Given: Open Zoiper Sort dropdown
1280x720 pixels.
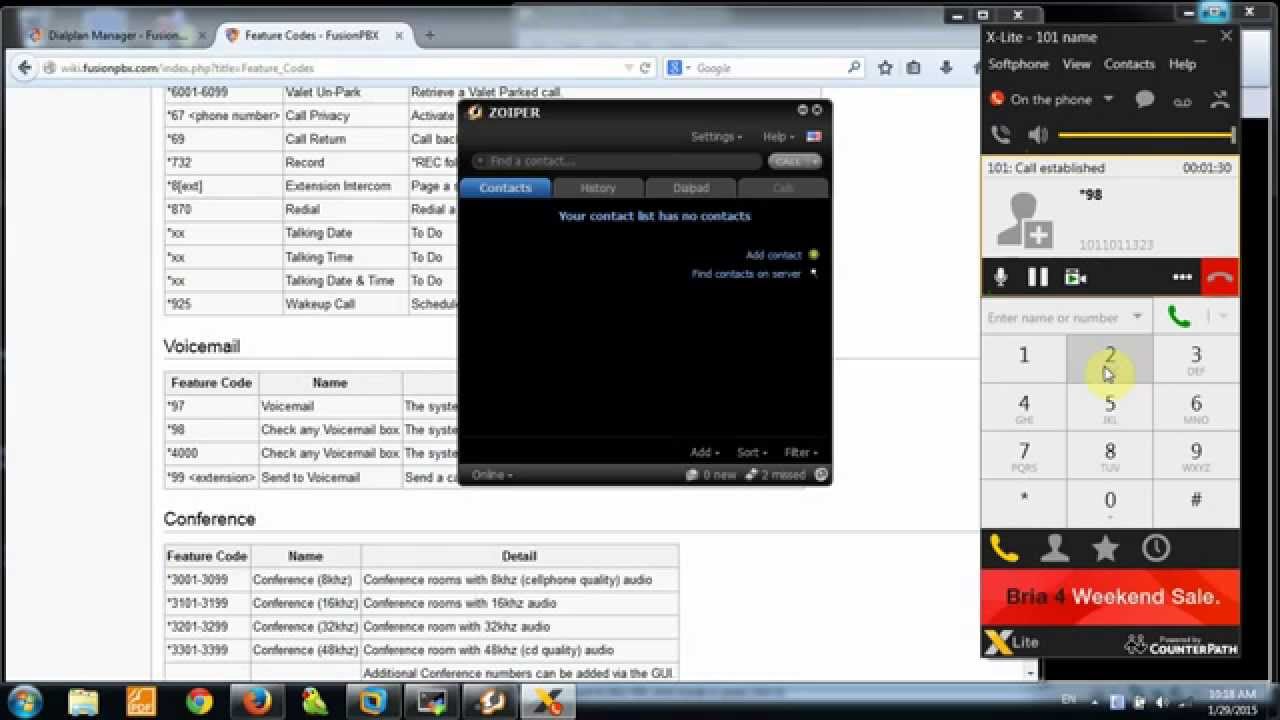Looking at the screenshot, I should (x=752, y=453).
